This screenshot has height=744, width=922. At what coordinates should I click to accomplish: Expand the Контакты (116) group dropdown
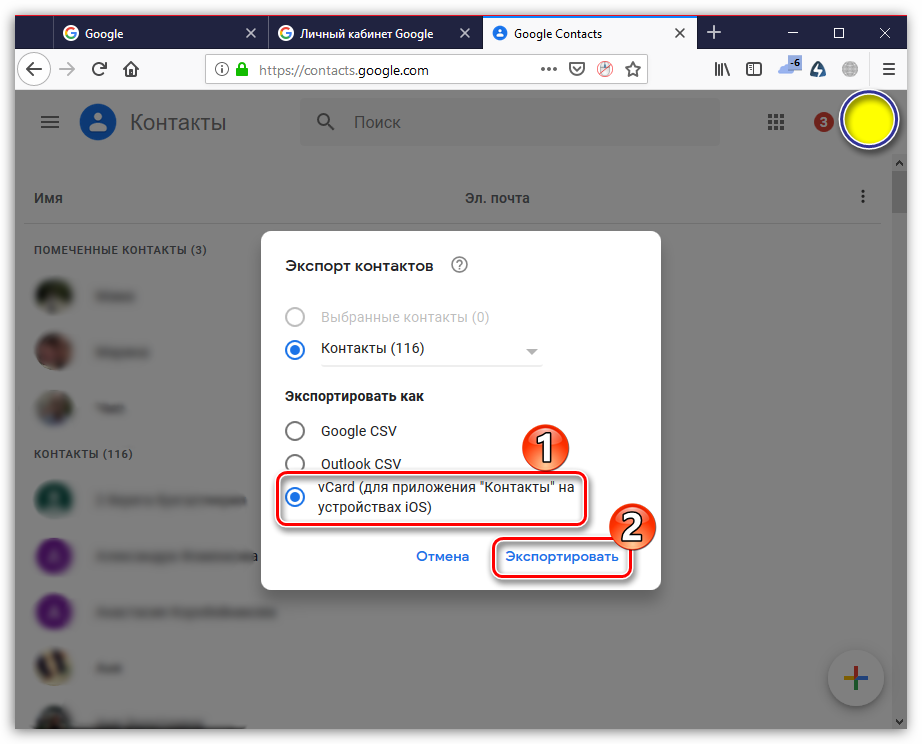[532, 351]
